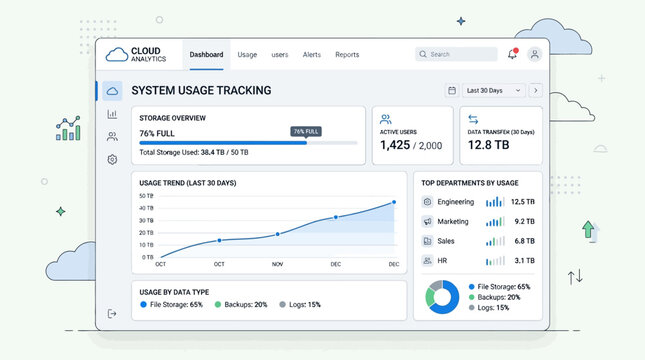645x360 pixels.
Task: Click the 50 TB axis label
Action: coord(146,196)
